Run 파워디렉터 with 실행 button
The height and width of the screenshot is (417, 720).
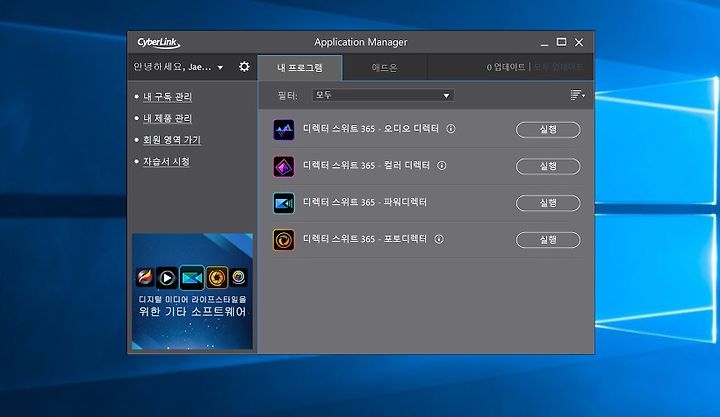(548, 203)
